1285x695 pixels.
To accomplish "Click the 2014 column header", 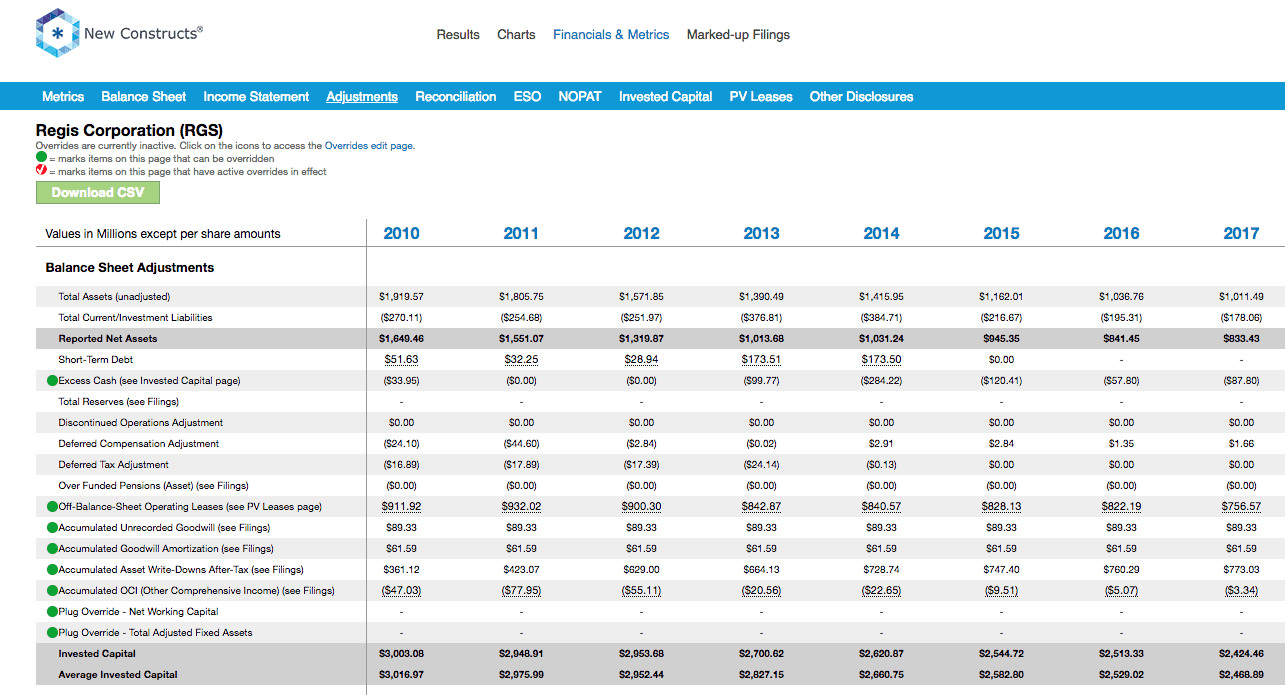I will coord(881,233).
